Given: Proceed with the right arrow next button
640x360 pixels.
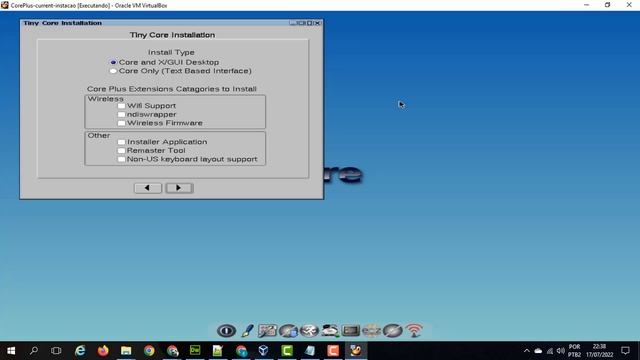Looking at the screenshot, I should [179, 188].
